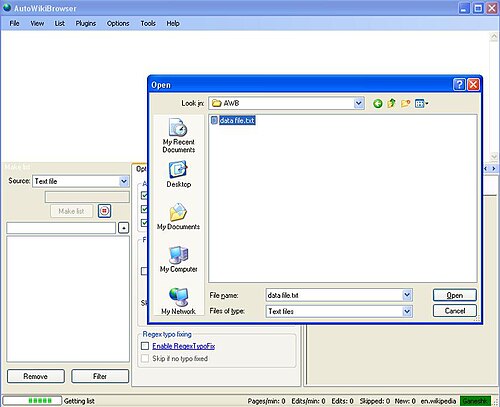Expand the Look in AWB folder dropdown
Viewport: 500px width, 407px height.
coord(358,103)
